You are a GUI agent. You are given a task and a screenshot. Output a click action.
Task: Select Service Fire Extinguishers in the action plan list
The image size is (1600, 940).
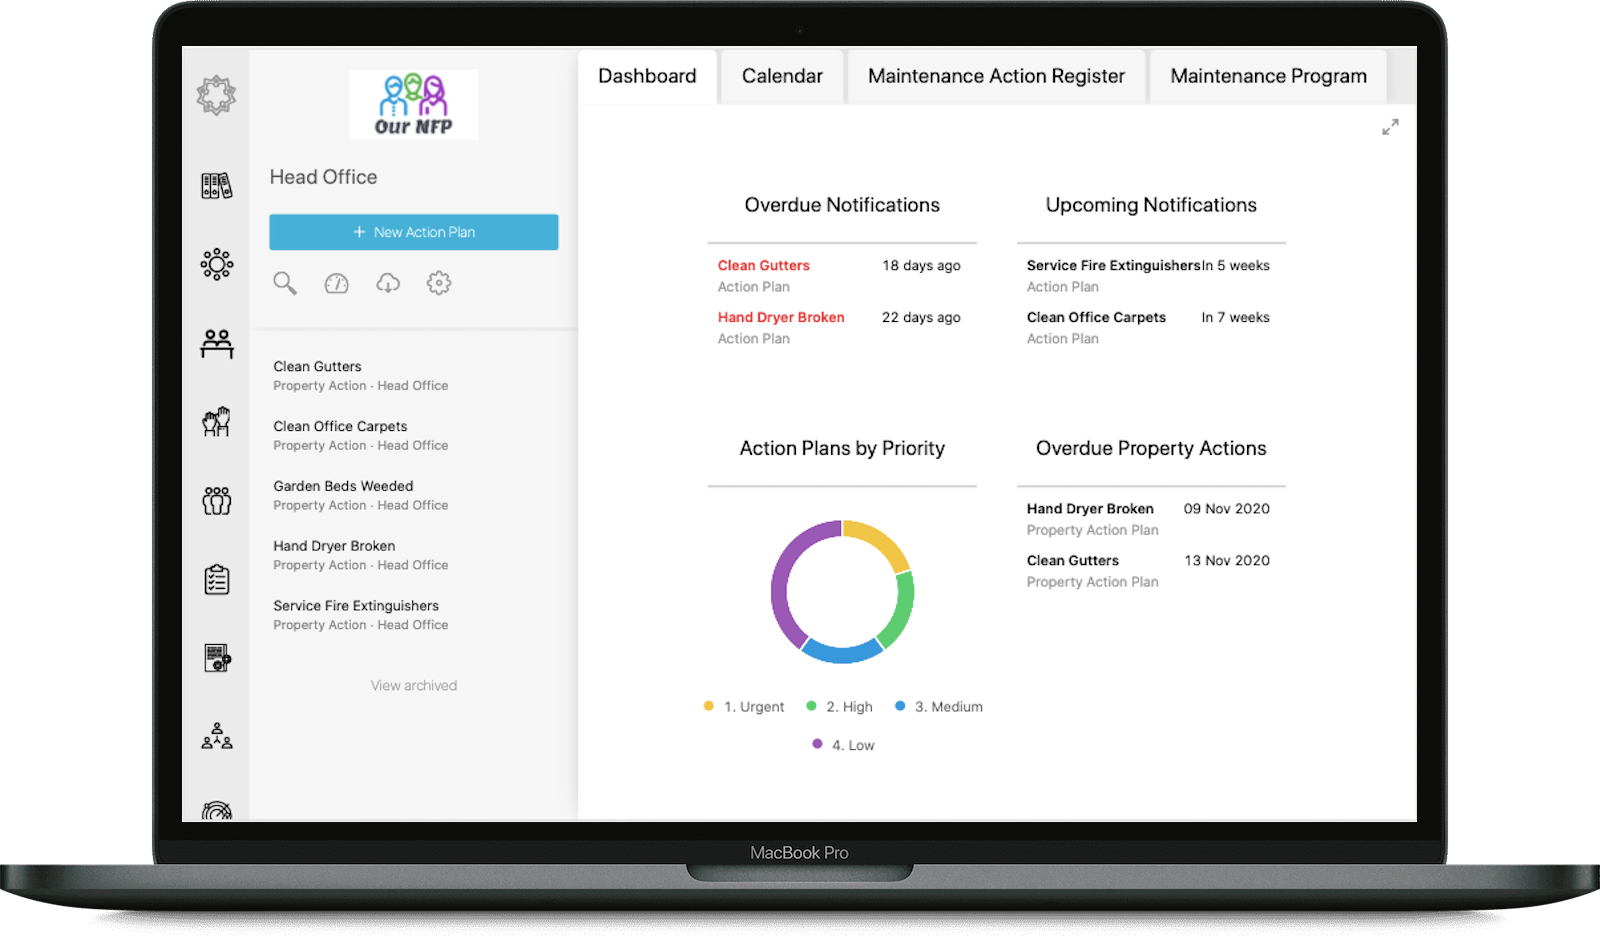pyautogui.click(x=361, y=615)
